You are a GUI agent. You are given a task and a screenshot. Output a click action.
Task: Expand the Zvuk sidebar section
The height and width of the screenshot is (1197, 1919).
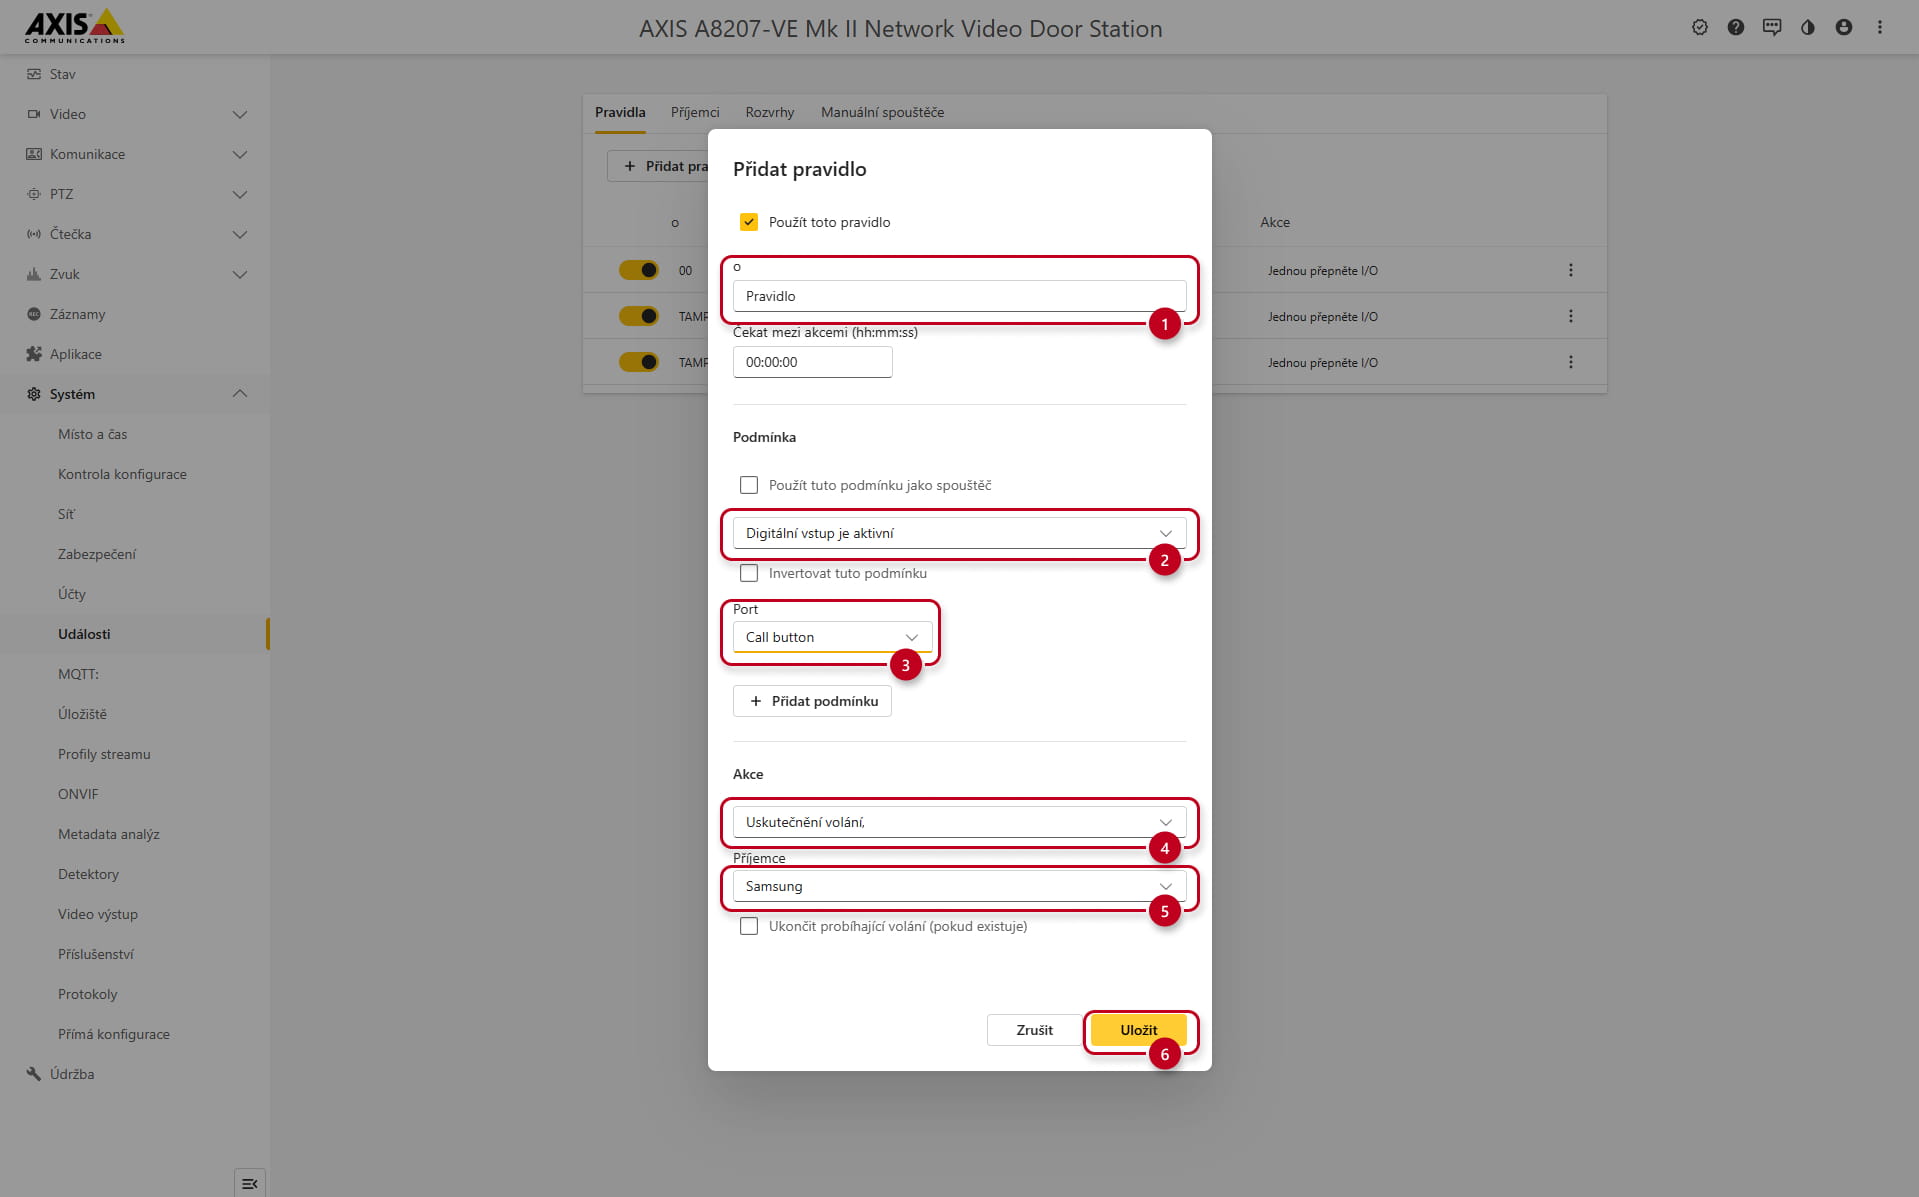[240, 274]
